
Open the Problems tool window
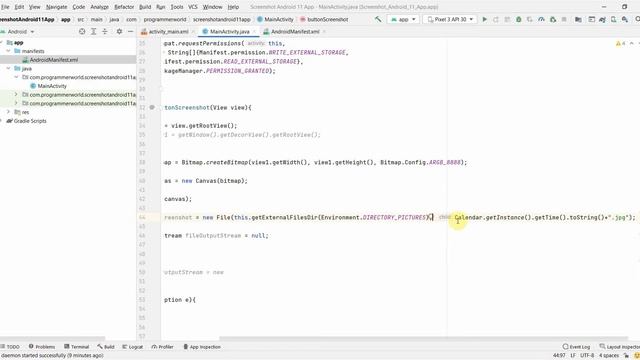click(x=42, y=347)
